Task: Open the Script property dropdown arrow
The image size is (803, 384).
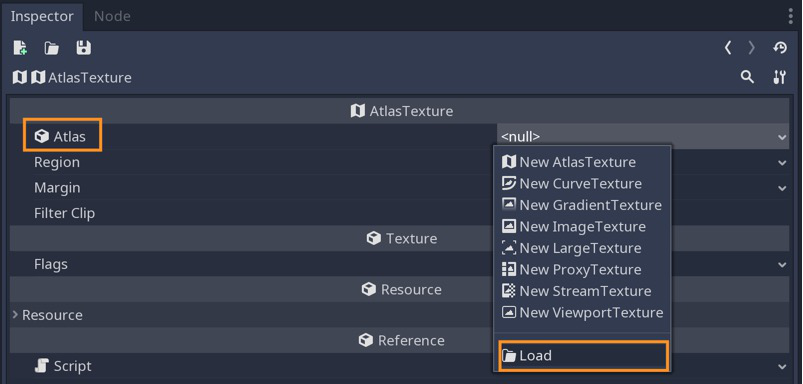Action: [x=782, y=367]
